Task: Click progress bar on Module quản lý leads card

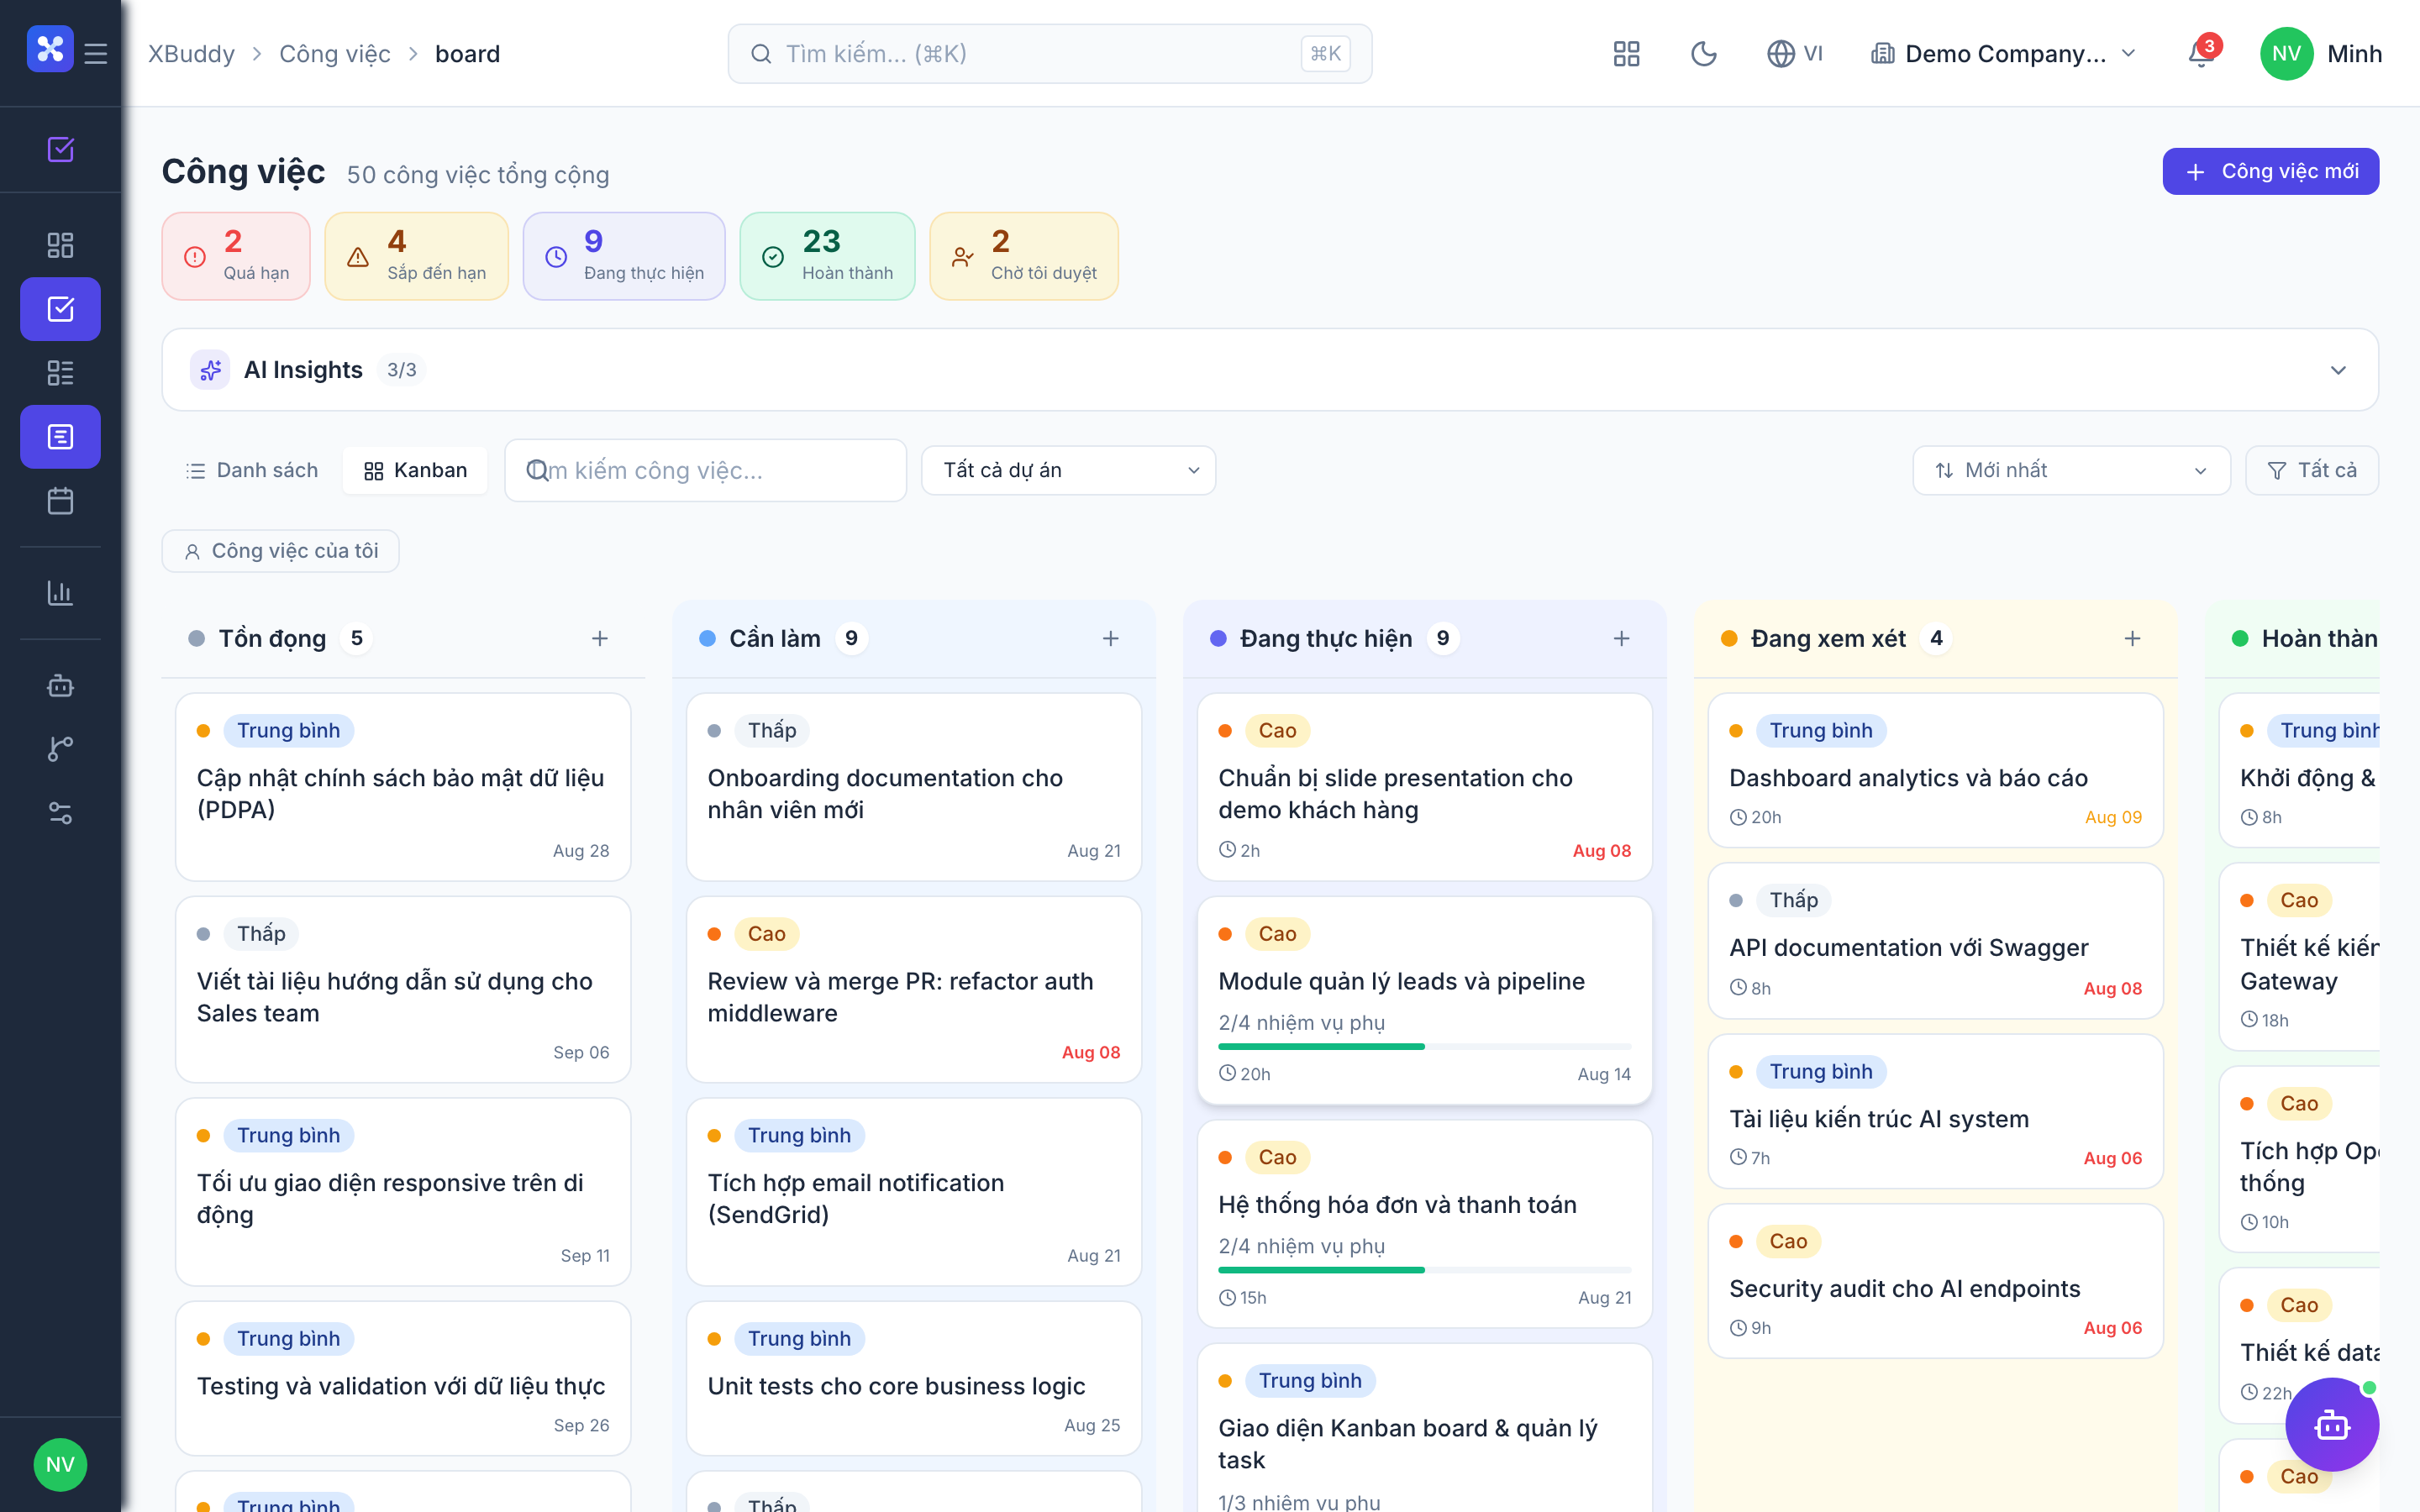Action: pyautogui.click(x=1424, y=1046)
